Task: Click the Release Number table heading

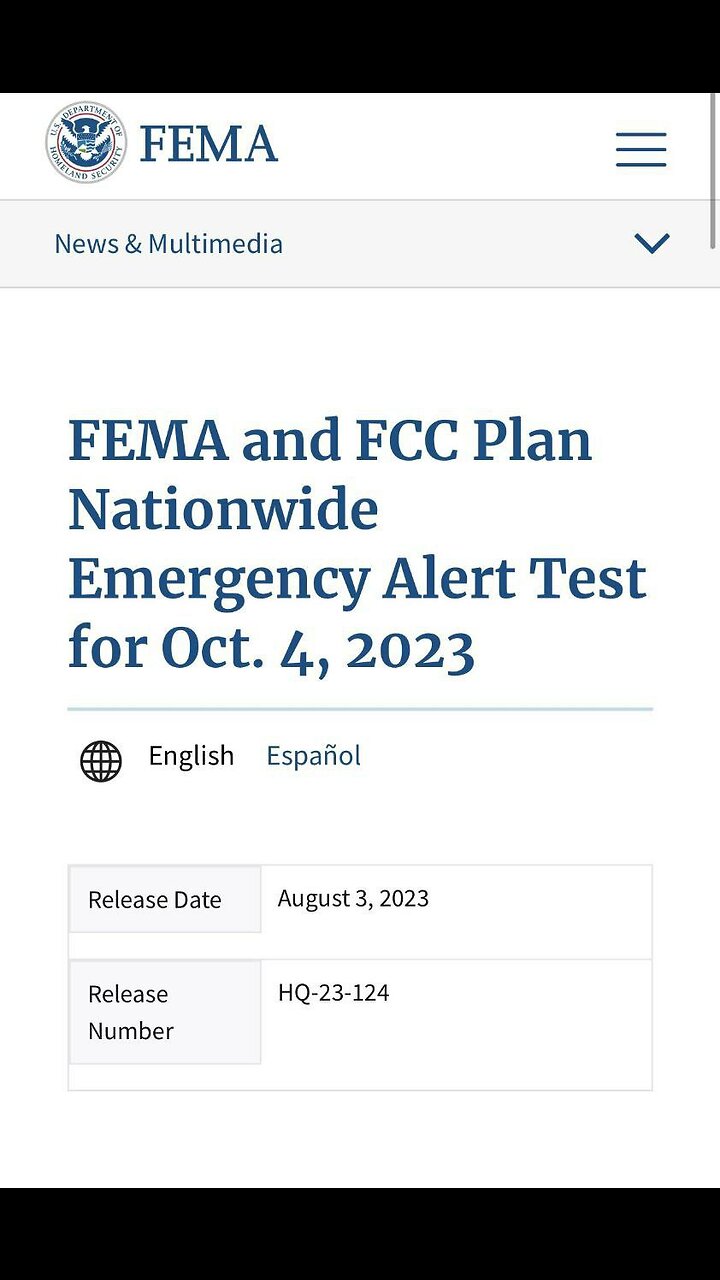Action: 130,1012
